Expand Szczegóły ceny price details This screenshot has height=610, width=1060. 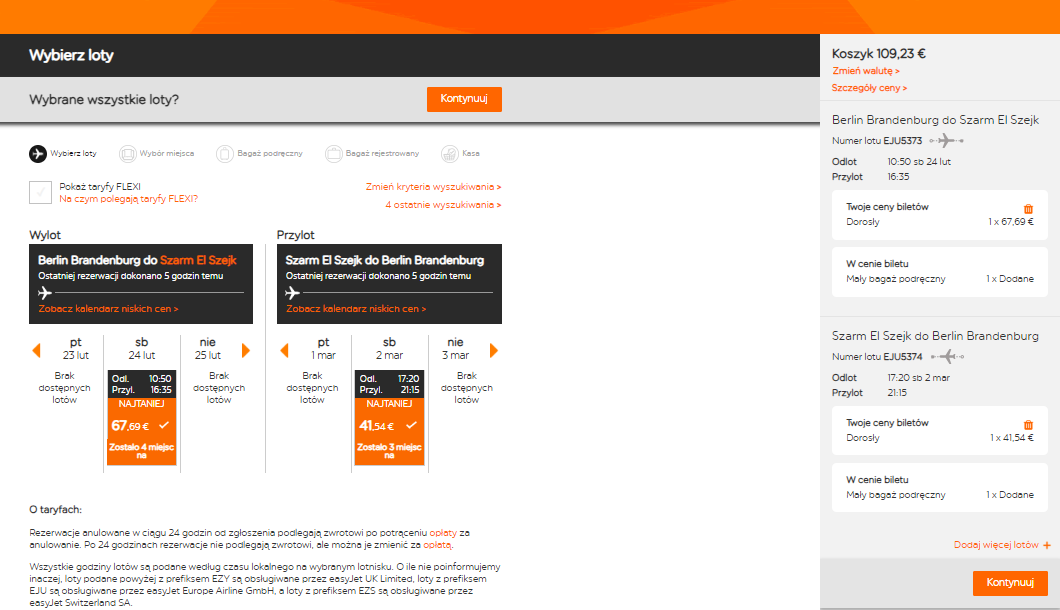pyautogui.click(x=869, y=88)
